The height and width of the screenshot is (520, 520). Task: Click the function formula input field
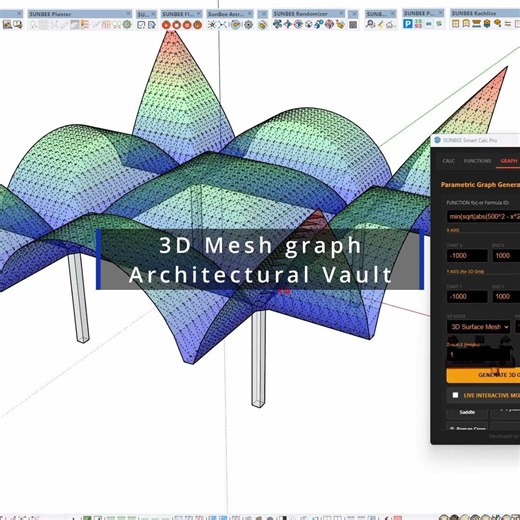pos(483,216)
